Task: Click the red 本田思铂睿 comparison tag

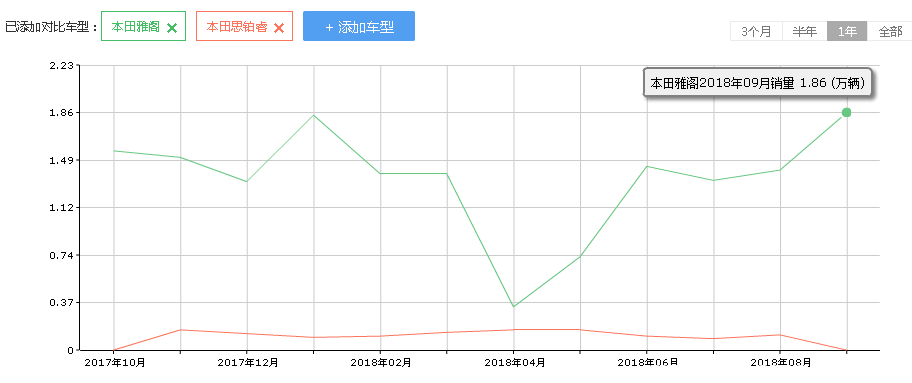Action: [237, 27]
